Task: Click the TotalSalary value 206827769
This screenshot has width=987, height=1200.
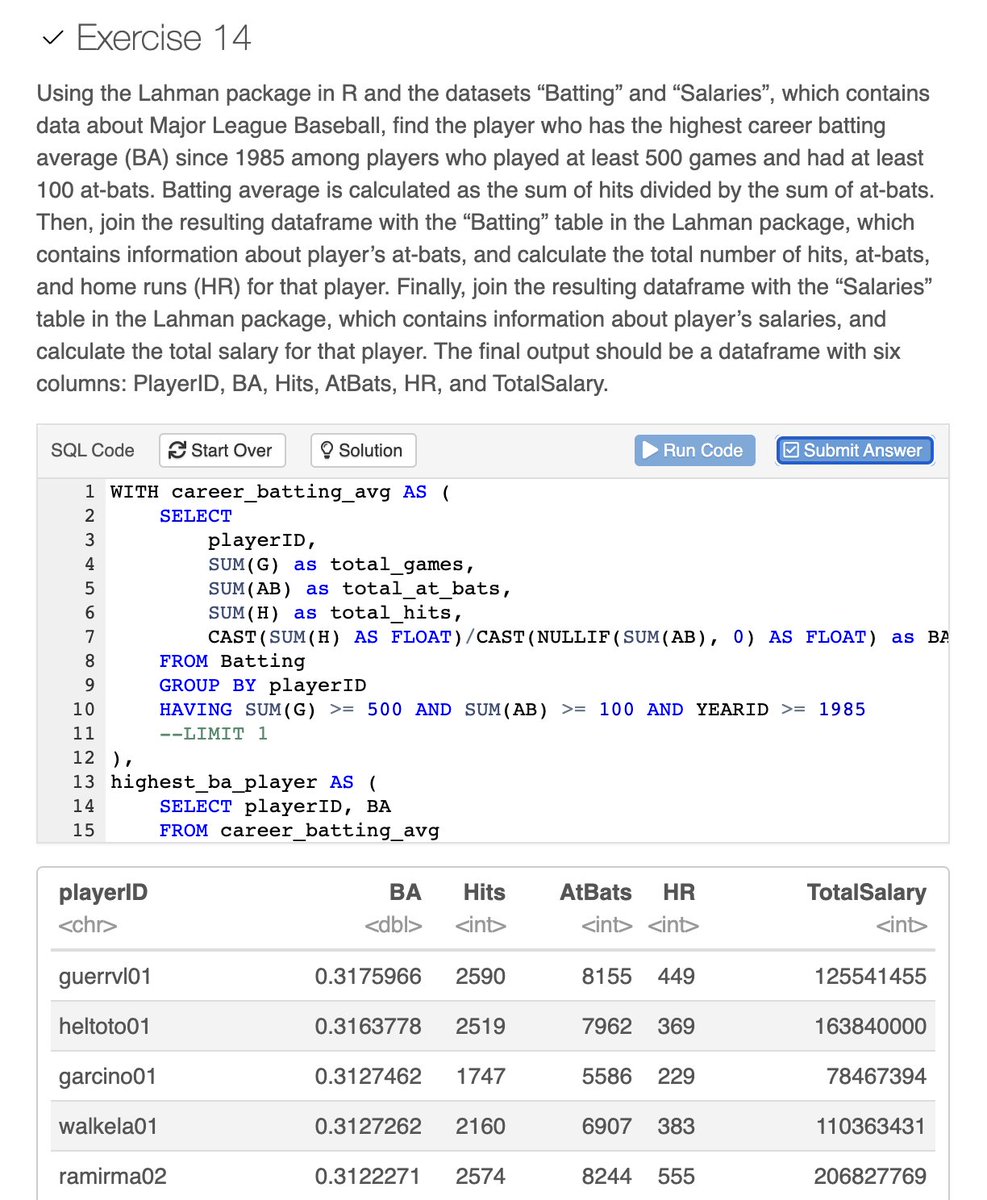Action: (x=870, y=1177)
